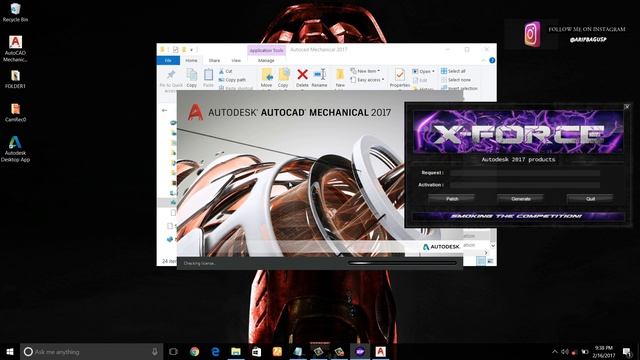Open Task View on the taskbar

pos(173,351)
